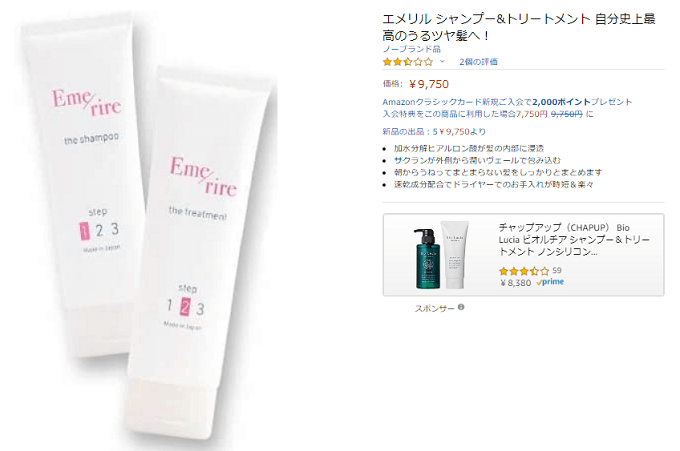The width and height of the screenshot is (680, 451).
Task: Click the Emerire shampoo tube image
Action: [x=85, y=182]
